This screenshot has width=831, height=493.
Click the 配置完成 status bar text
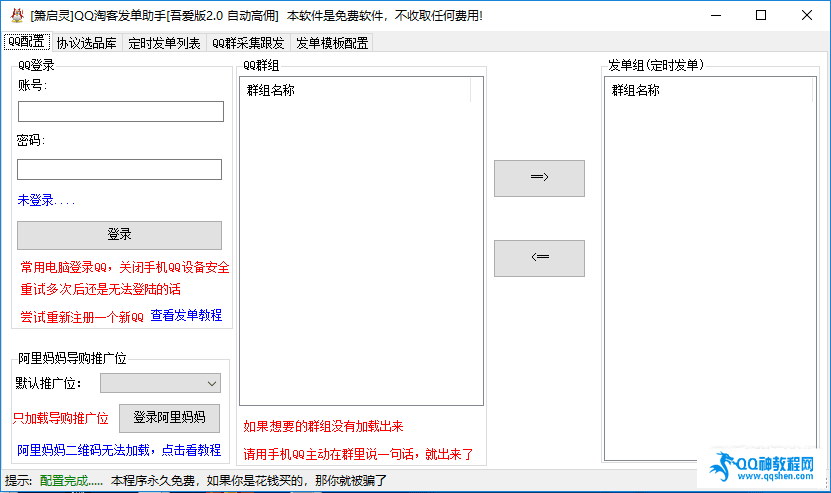pos(71,481)
